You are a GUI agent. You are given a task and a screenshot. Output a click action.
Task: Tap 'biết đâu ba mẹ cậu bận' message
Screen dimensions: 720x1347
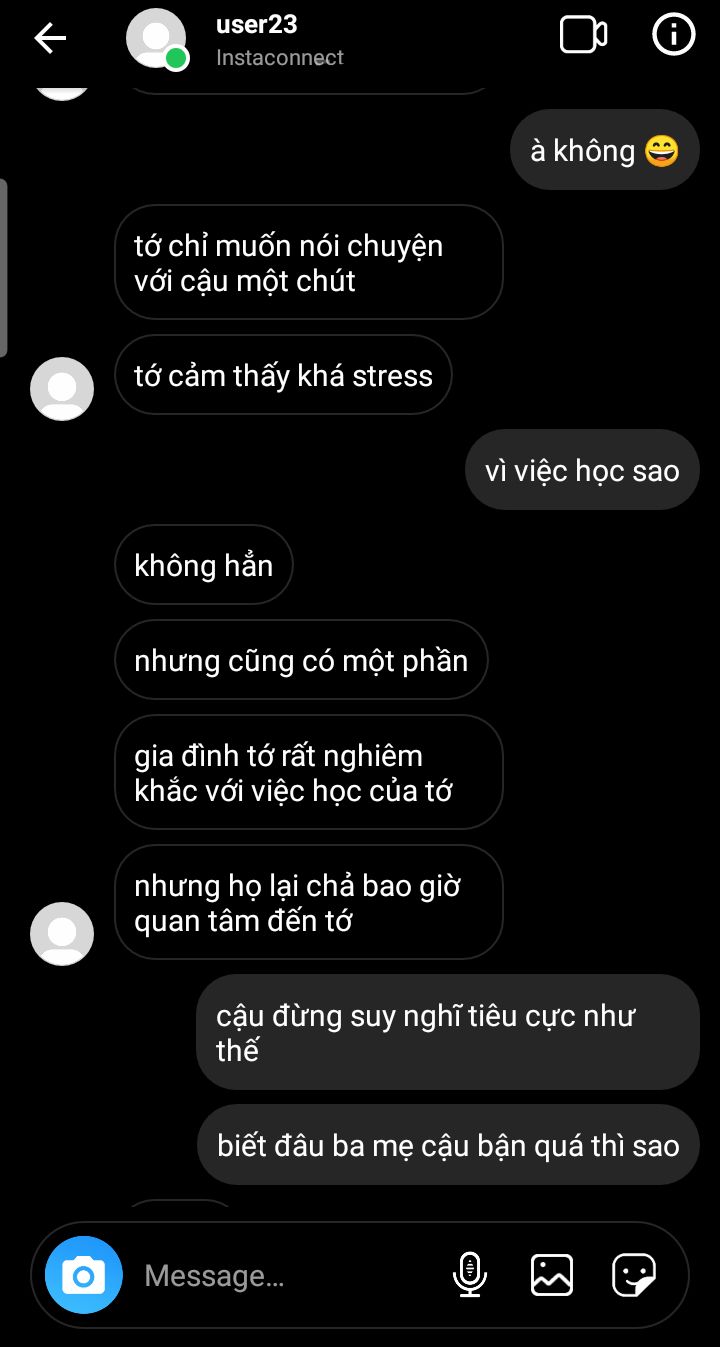click(x=448, y=1145)
